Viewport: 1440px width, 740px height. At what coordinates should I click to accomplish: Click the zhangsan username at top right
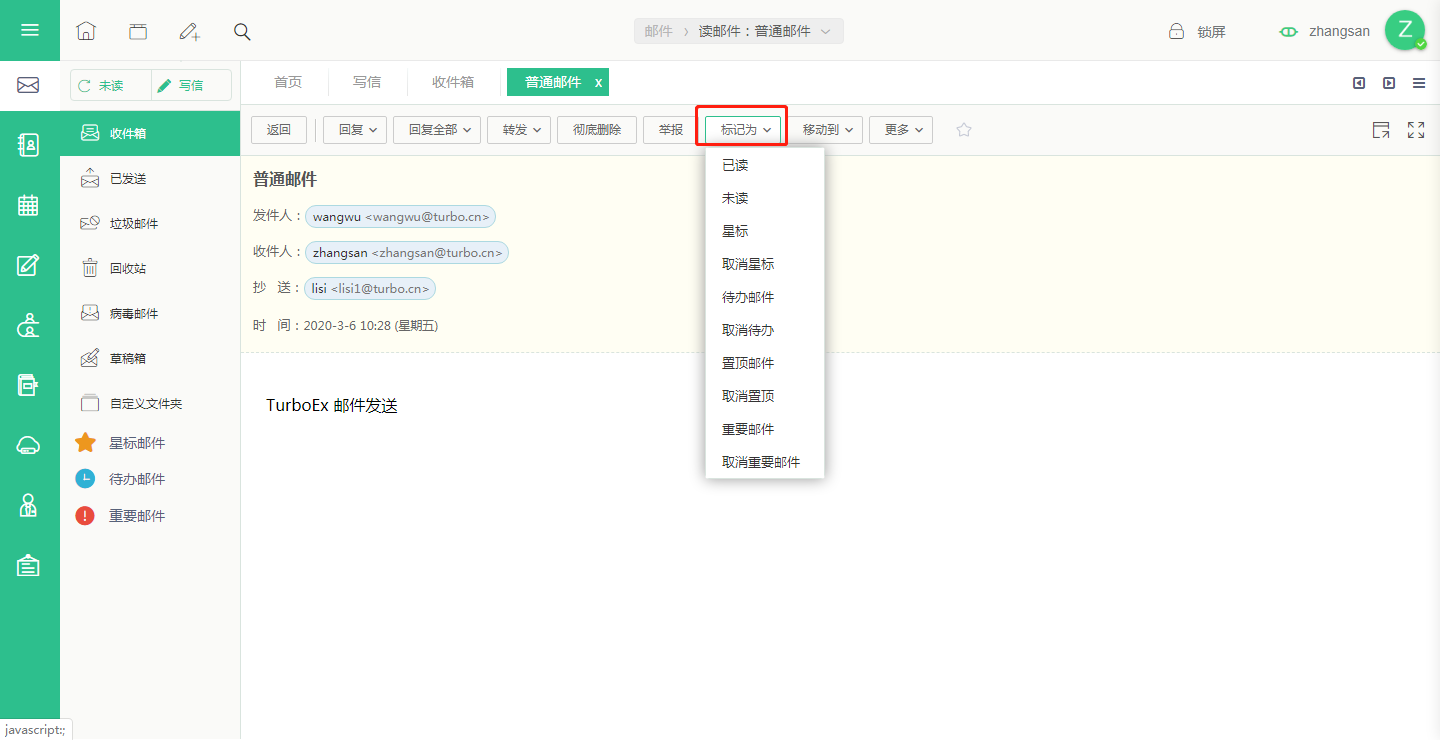coord(1339,31)
